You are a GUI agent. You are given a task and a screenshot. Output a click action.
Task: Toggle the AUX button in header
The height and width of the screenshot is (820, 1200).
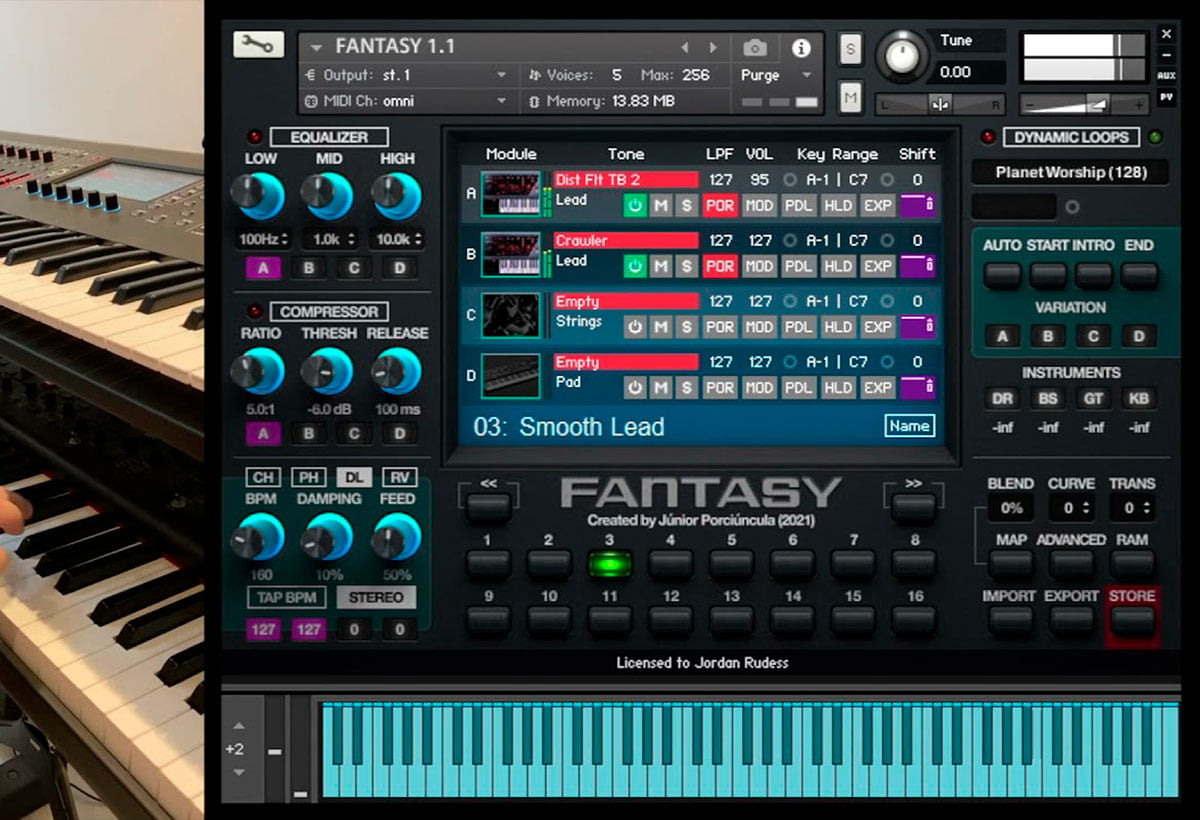[x=1166, y=76]
